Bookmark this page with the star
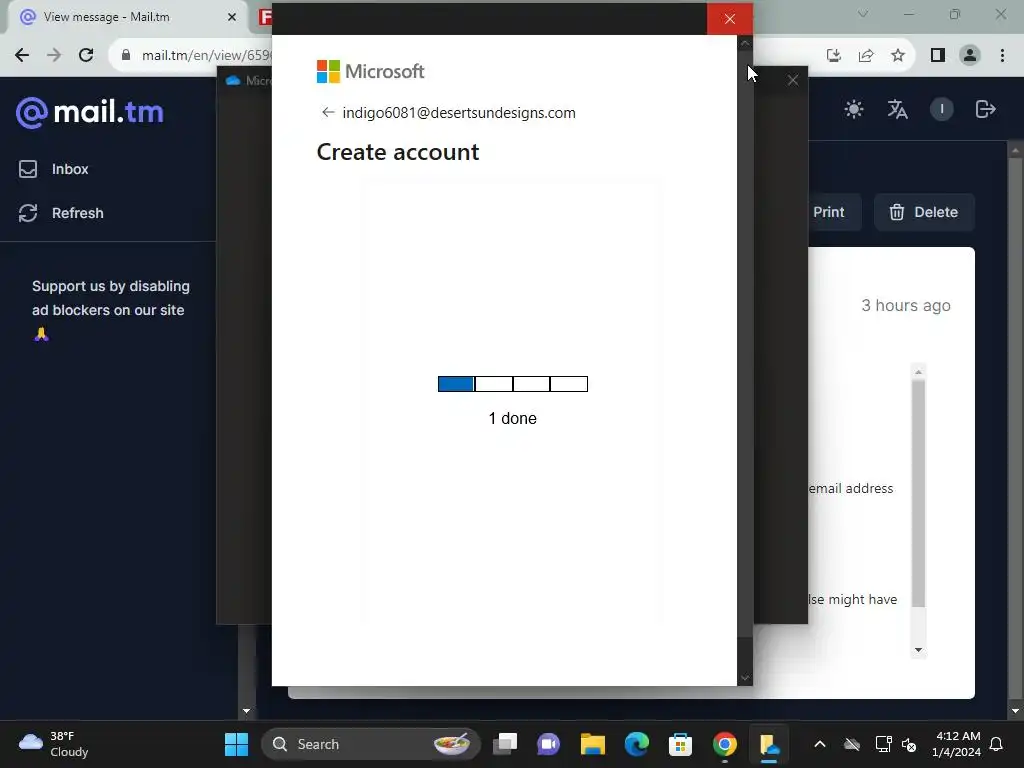The height and width of the screenshot is (768, 1024). tap(898, 56)
